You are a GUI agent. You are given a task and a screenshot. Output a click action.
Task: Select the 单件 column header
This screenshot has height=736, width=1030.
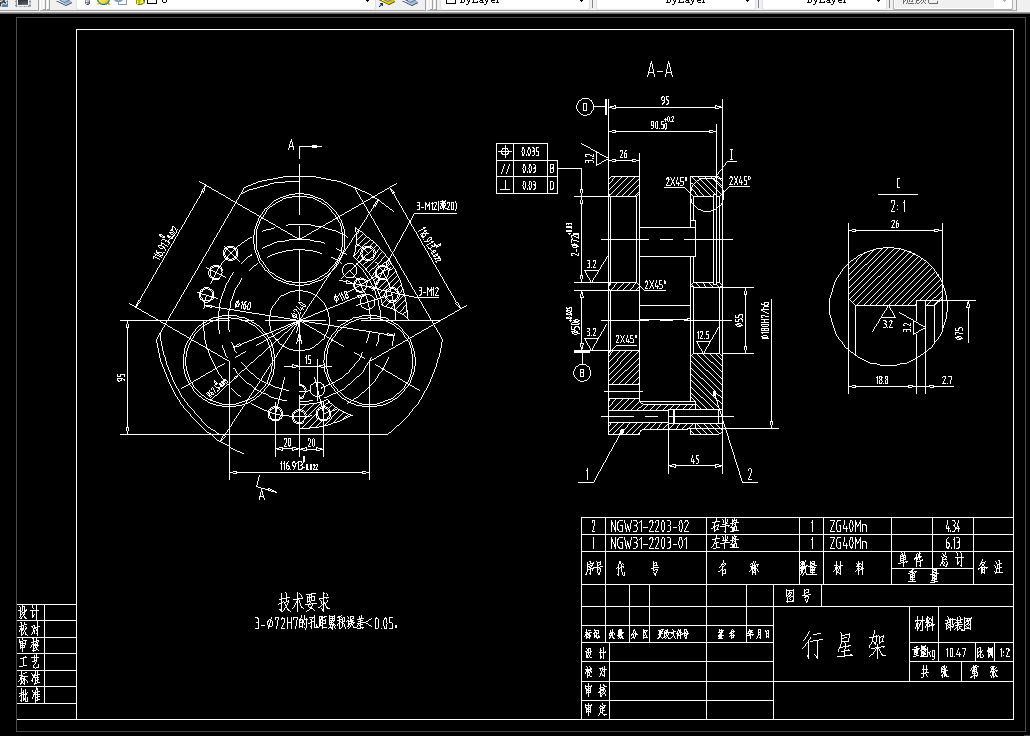912,559
